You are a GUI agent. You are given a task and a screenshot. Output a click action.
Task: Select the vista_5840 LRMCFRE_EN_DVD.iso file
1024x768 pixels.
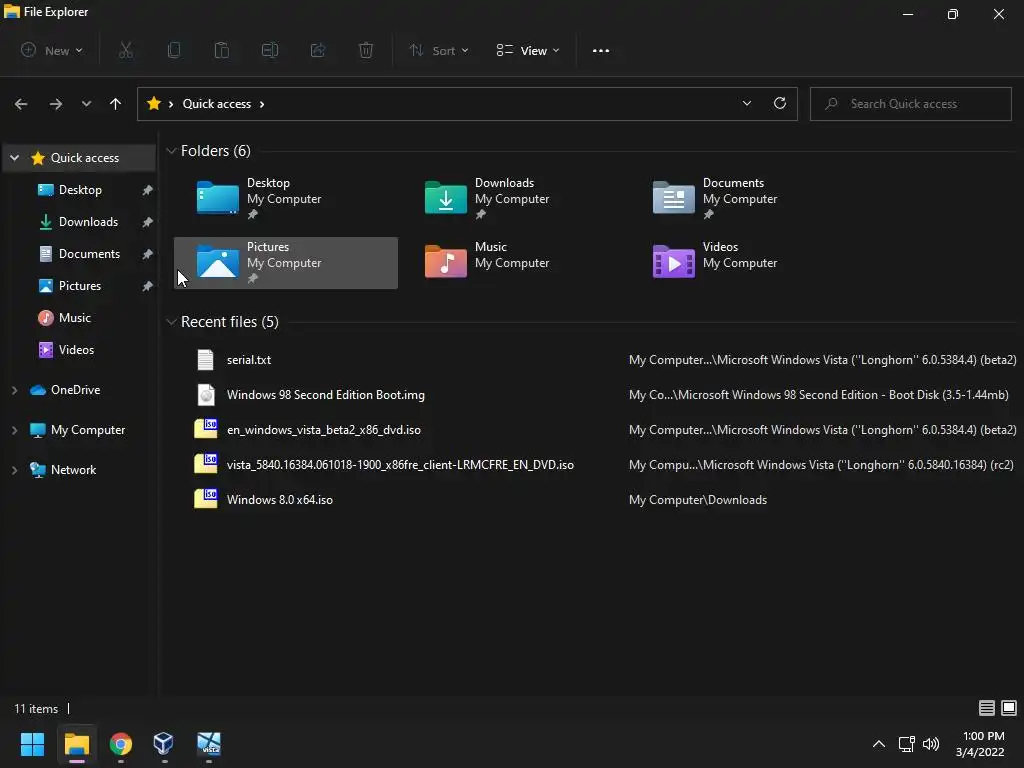[x=400, y=464]
